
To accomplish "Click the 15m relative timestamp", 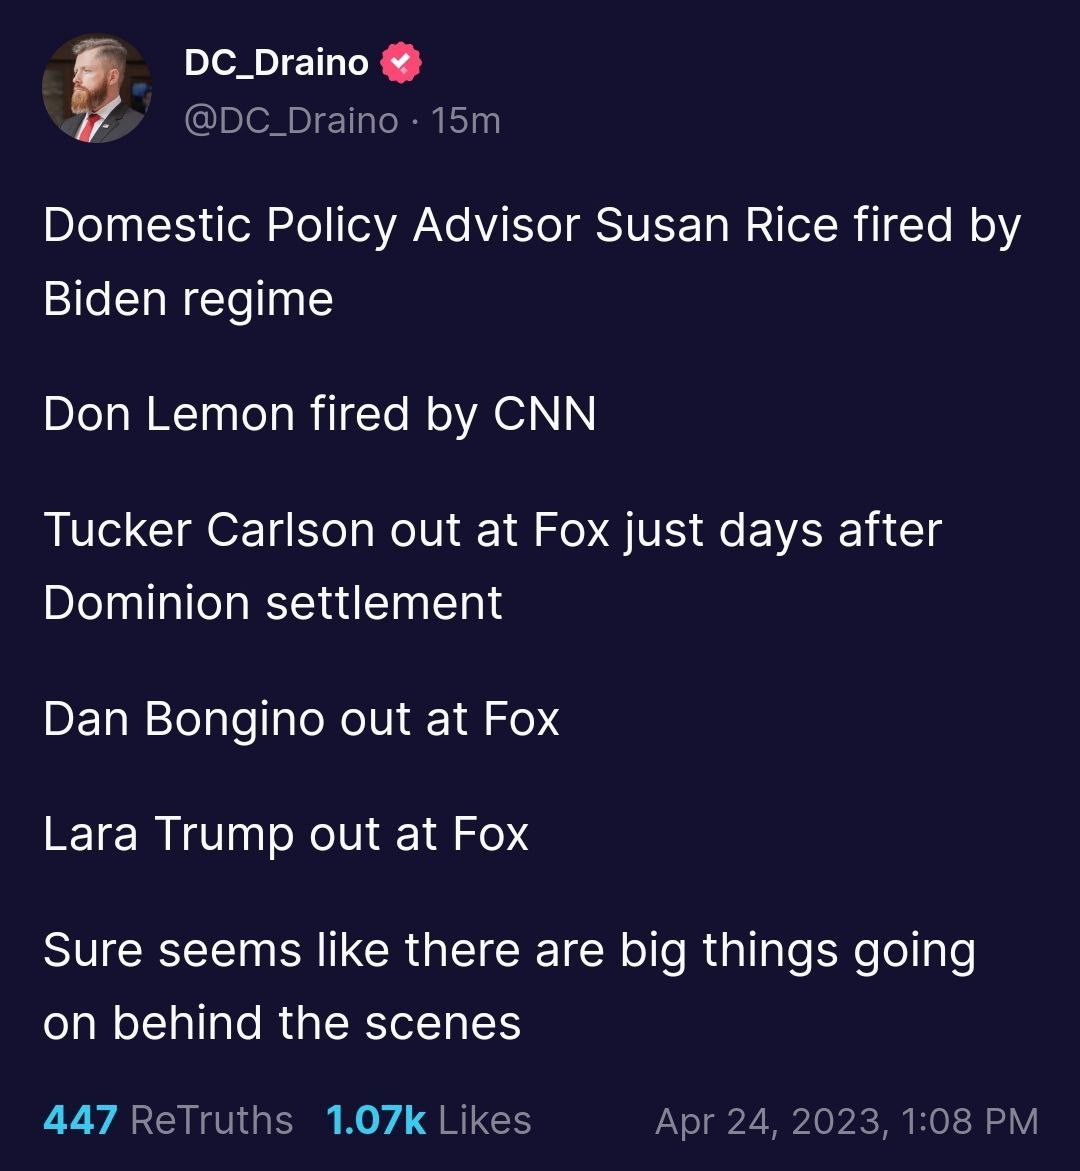I will click(466, 121).
